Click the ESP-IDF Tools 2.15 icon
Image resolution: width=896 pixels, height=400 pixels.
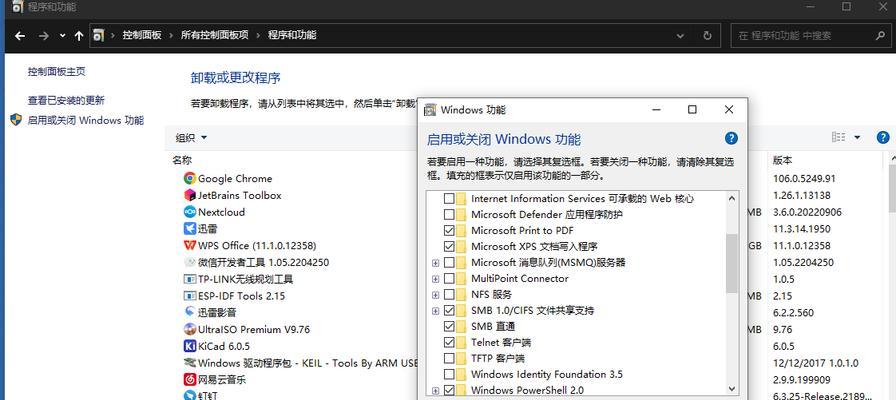190,296
